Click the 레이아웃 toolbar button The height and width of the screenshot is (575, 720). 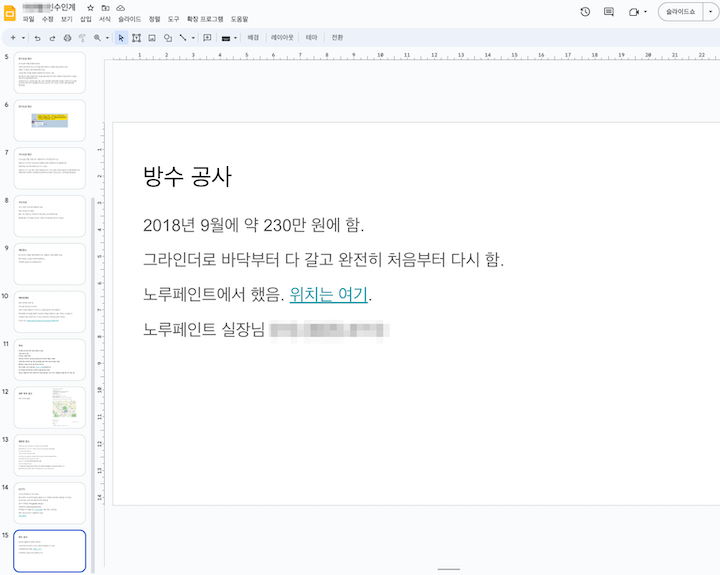pyautogui.click(x=282, y=38)
